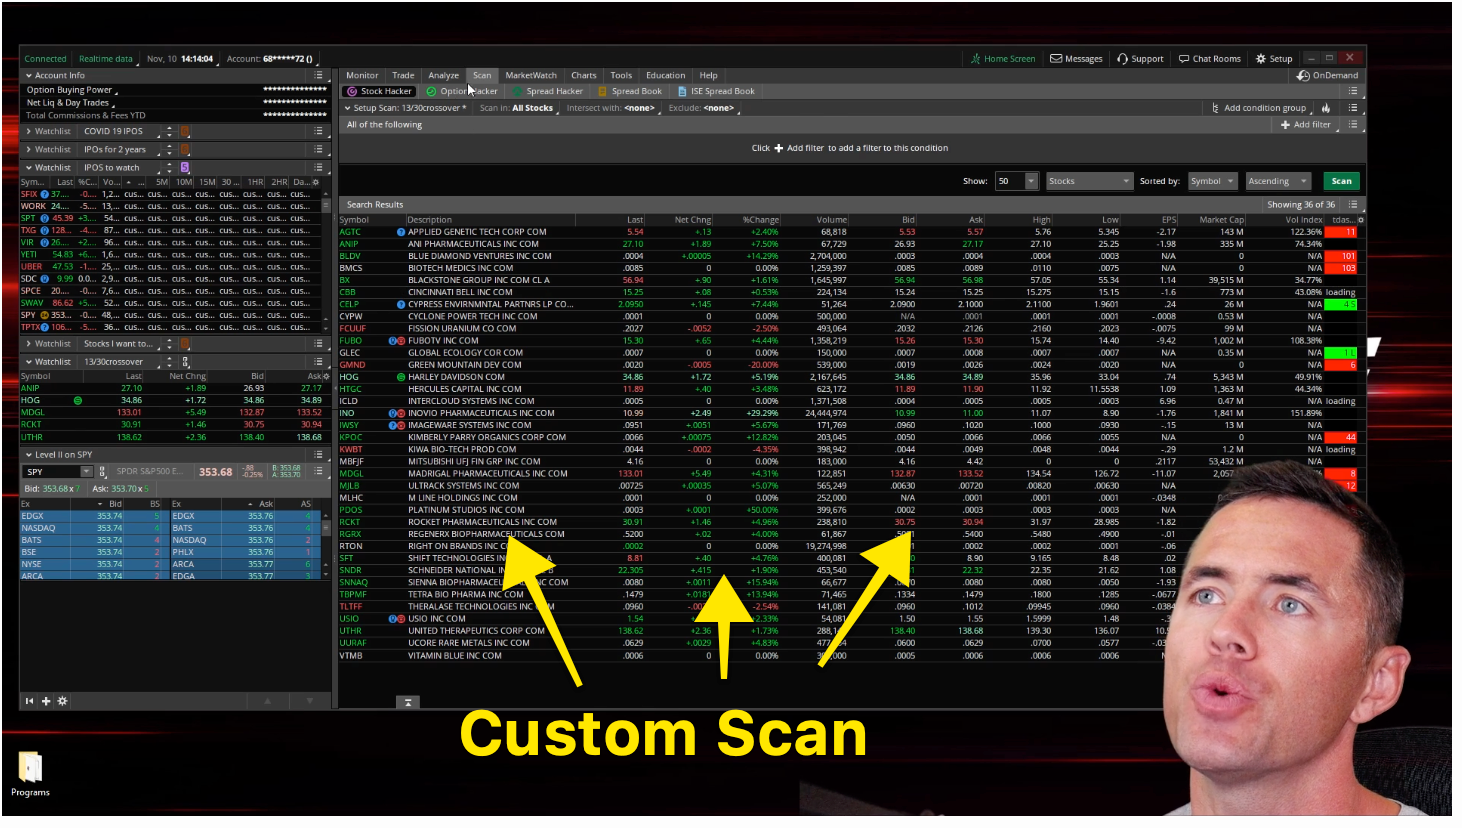The image size is (1462, 828).
Task: Select INO row in search results
Action: 847,413
